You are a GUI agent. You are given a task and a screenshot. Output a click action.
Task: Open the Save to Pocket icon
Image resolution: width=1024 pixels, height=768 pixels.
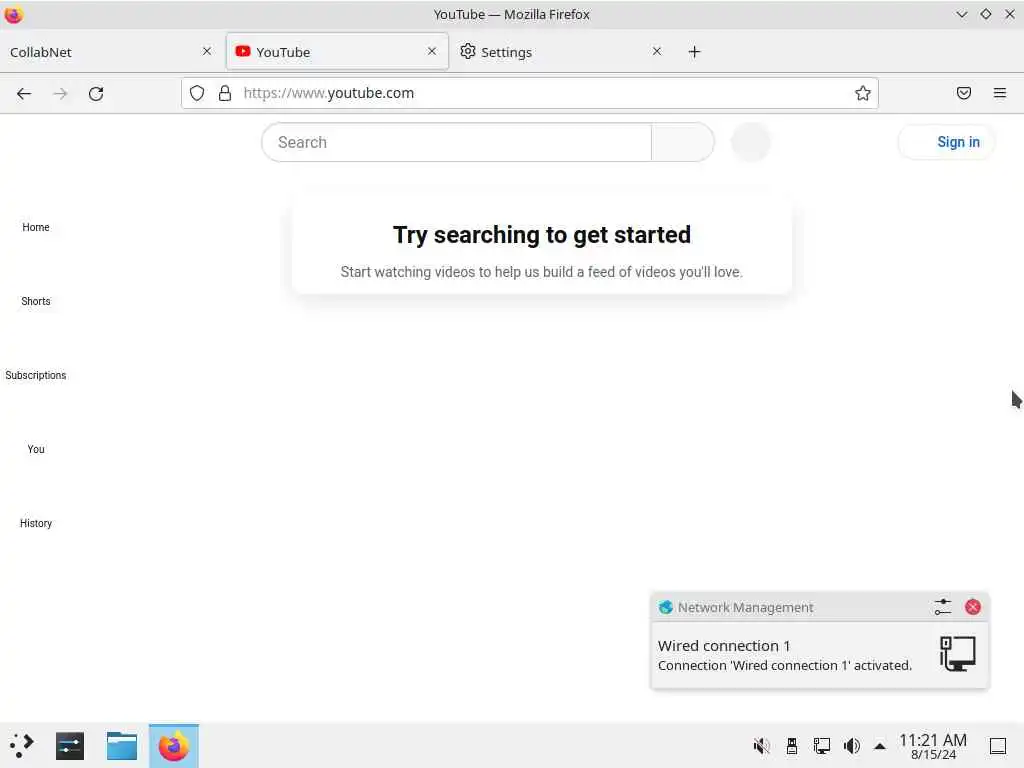pyautogui.click(x=964, y=93)
